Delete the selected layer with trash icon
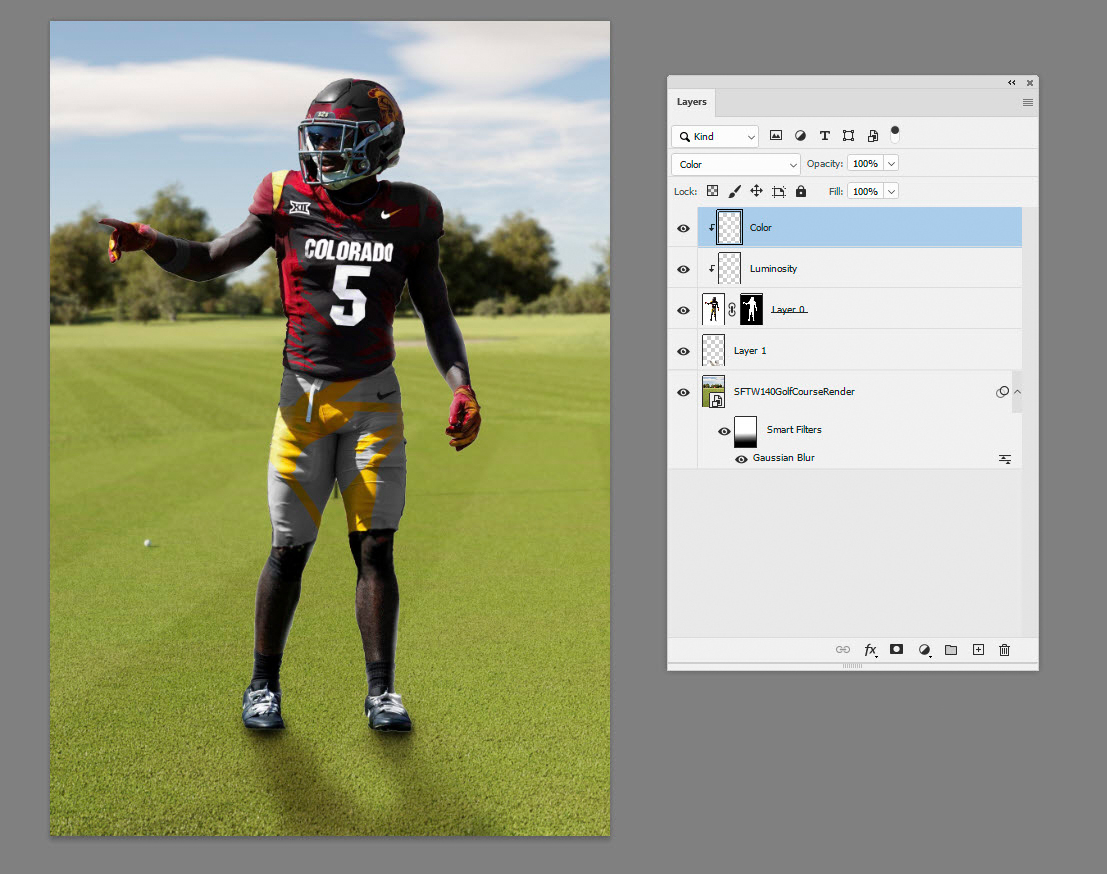The width and height of the screenshot is (1107, 874). click(1005, 649)
